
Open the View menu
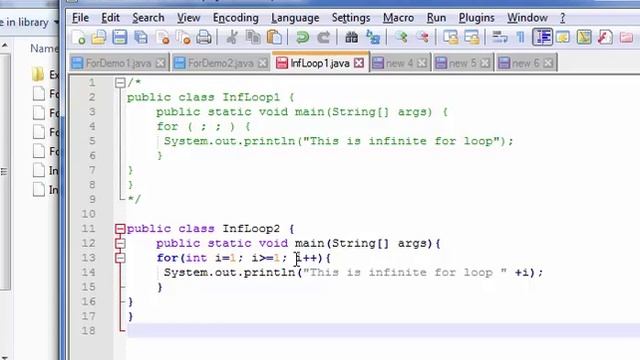pos(189,18)
